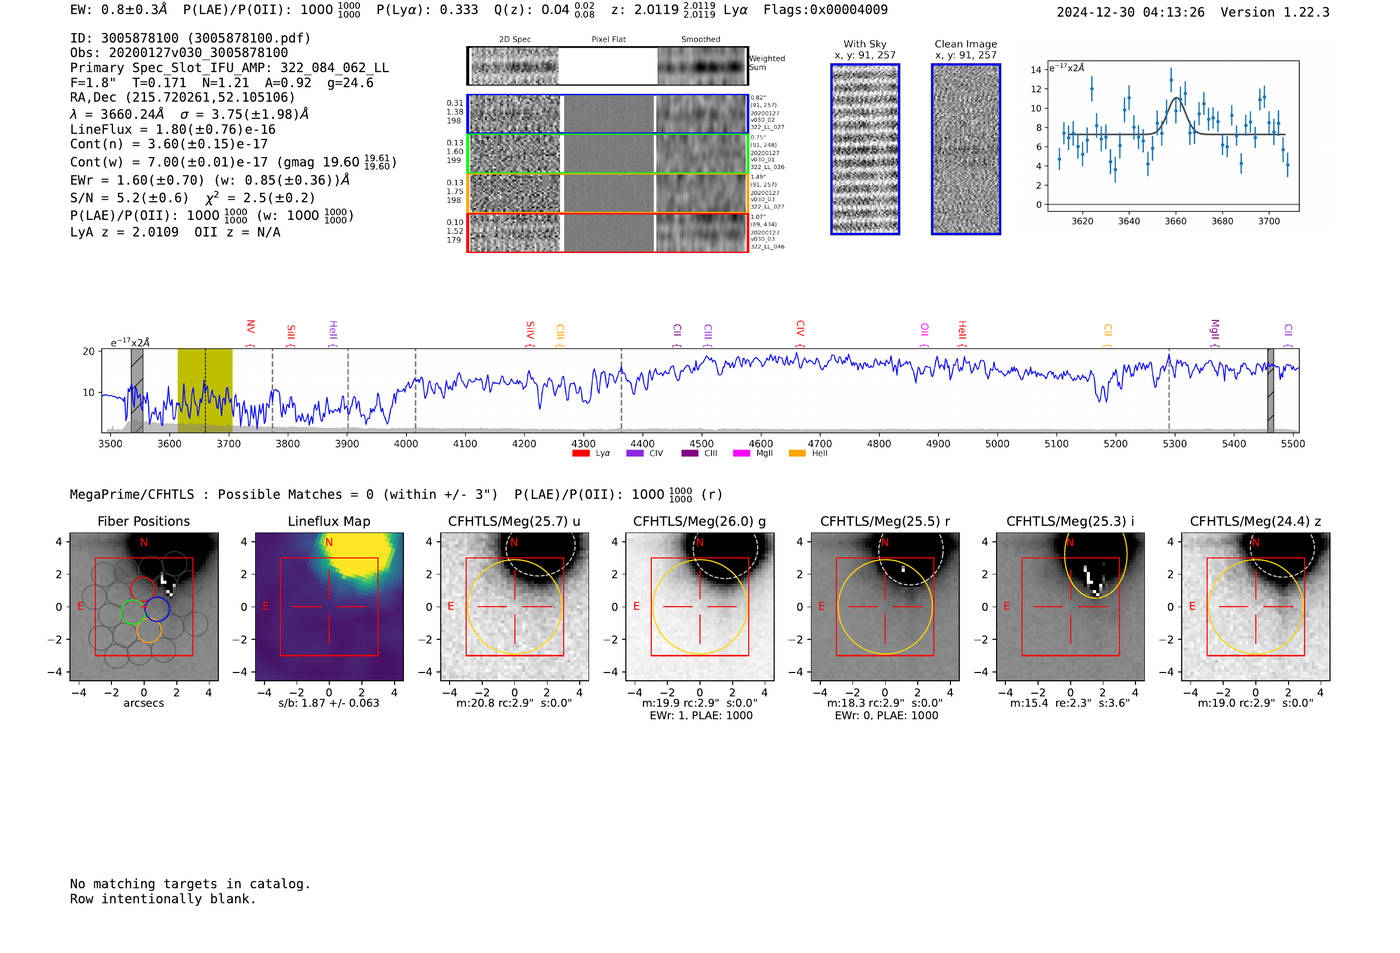Click the blue fiber circle in Fiber Positions
The image size is (1400, 953).
click(157, 609)
